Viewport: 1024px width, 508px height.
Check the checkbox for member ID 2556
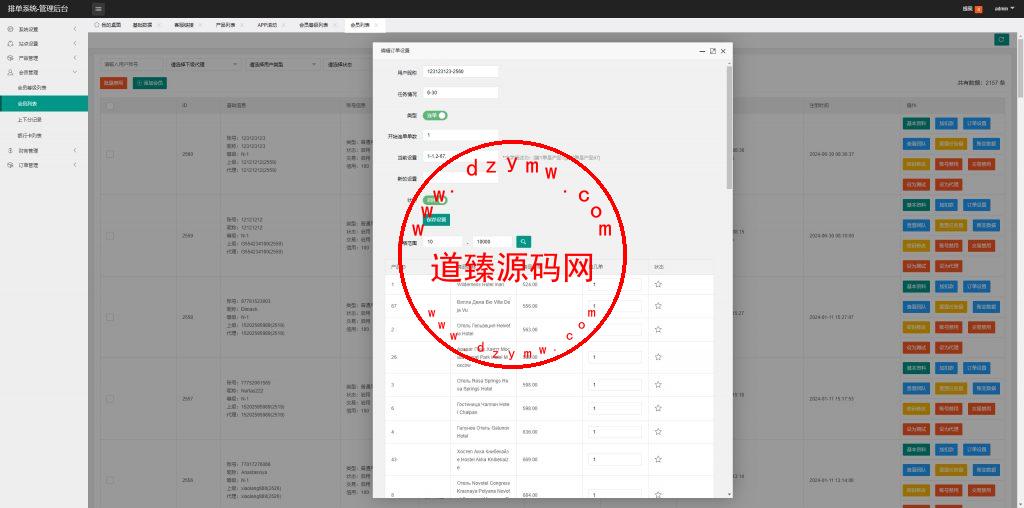point(110,480)
